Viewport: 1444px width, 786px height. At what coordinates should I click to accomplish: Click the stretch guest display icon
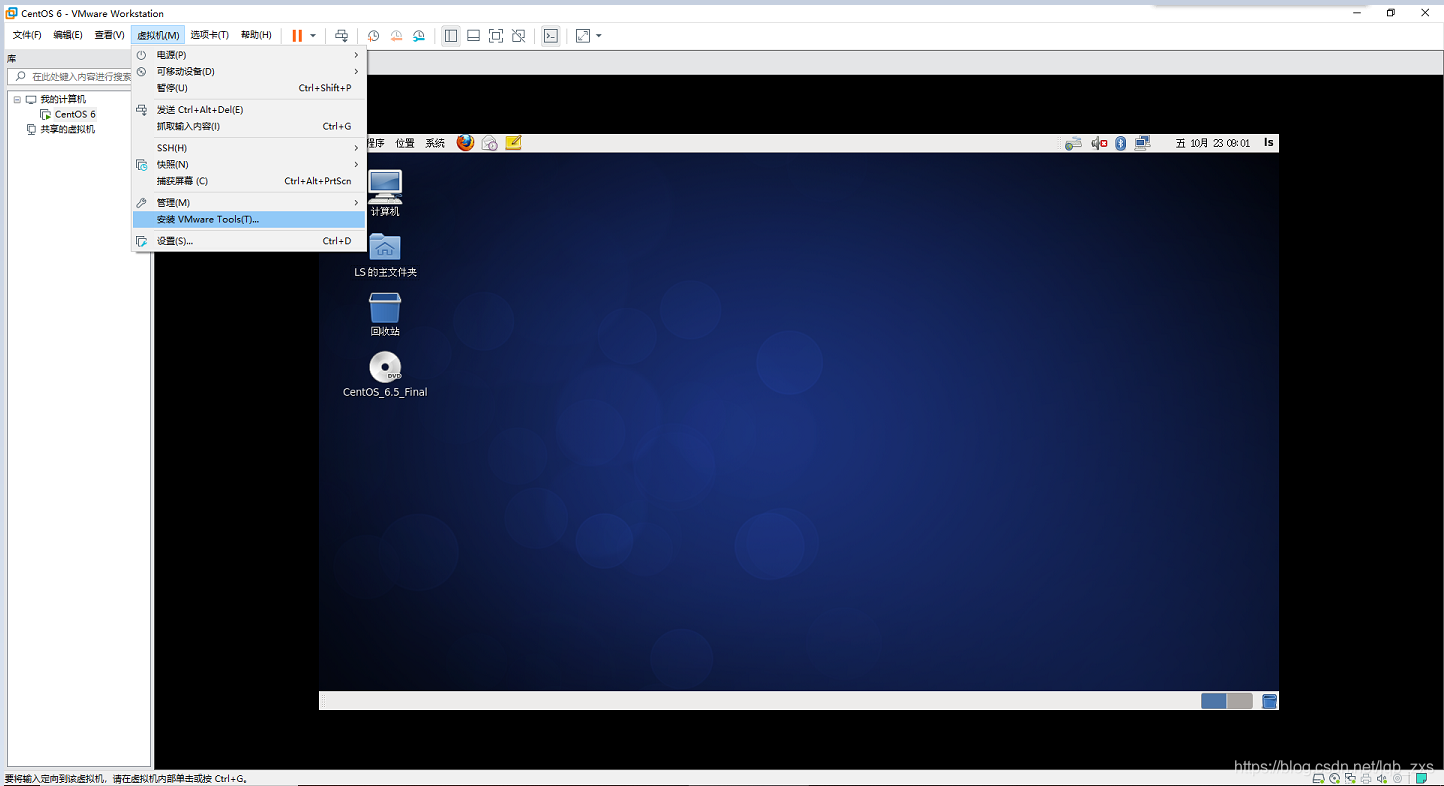(x=583, y=36)
